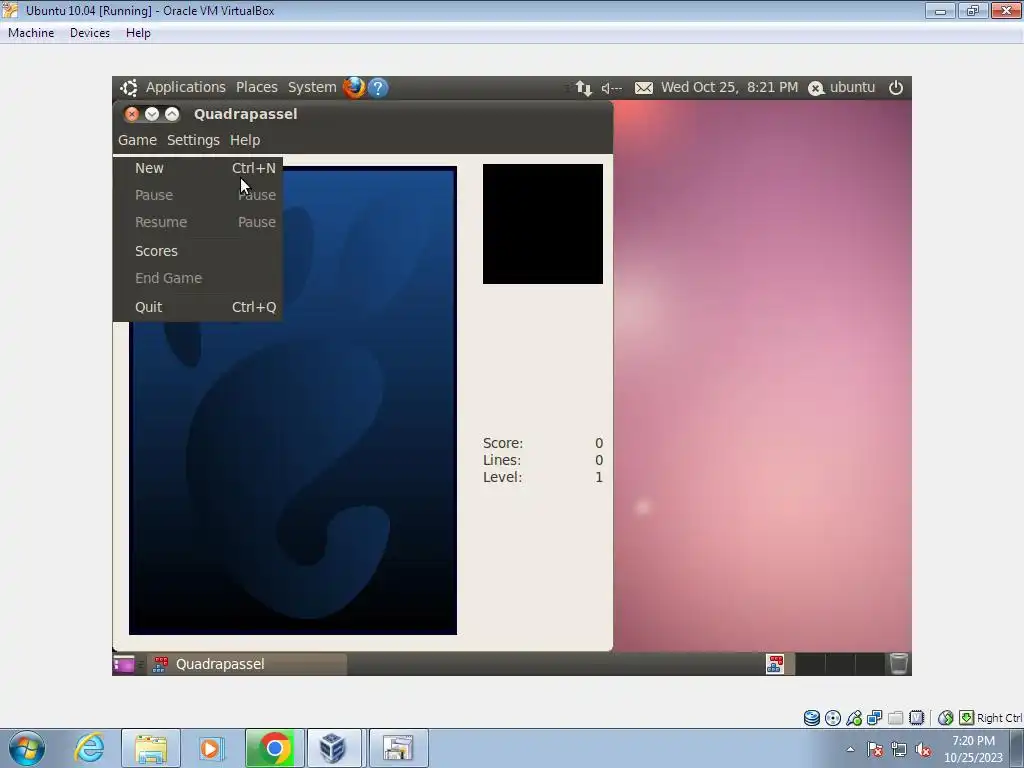Viewport: 1024px width, 768px height.
Task: Click the VirtualBox shared folders icon
Action: click(x=895, y=718)
